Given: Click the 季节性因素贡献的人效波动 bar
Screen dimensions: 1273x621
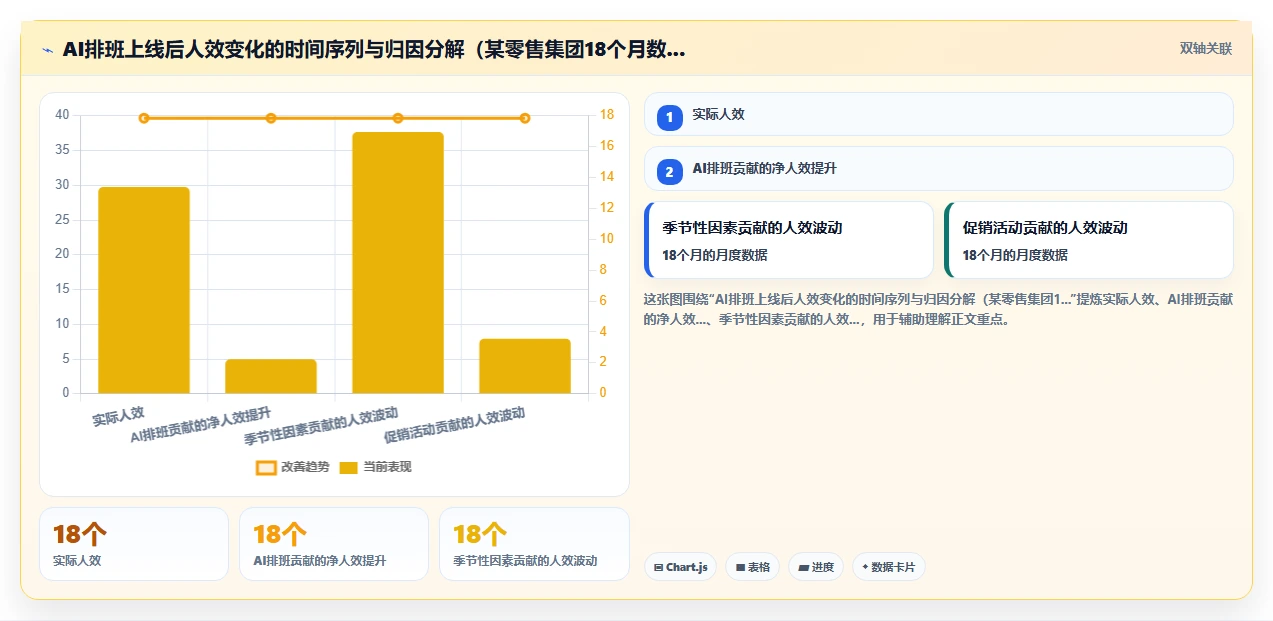Looking at the screenshot, I should coord(398,262).
